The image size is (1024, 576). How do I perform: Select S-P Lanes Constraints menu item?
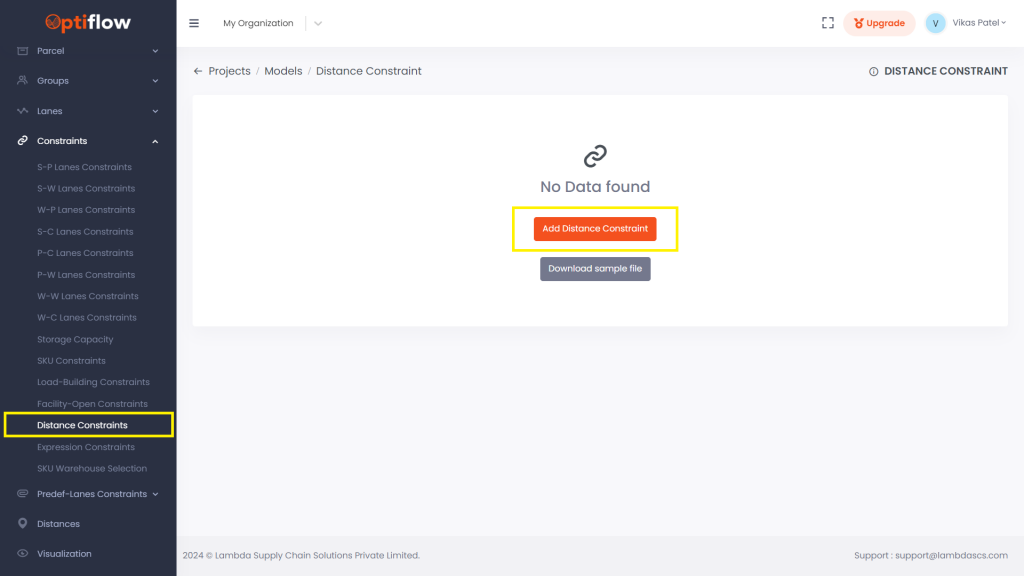(84, 167)
